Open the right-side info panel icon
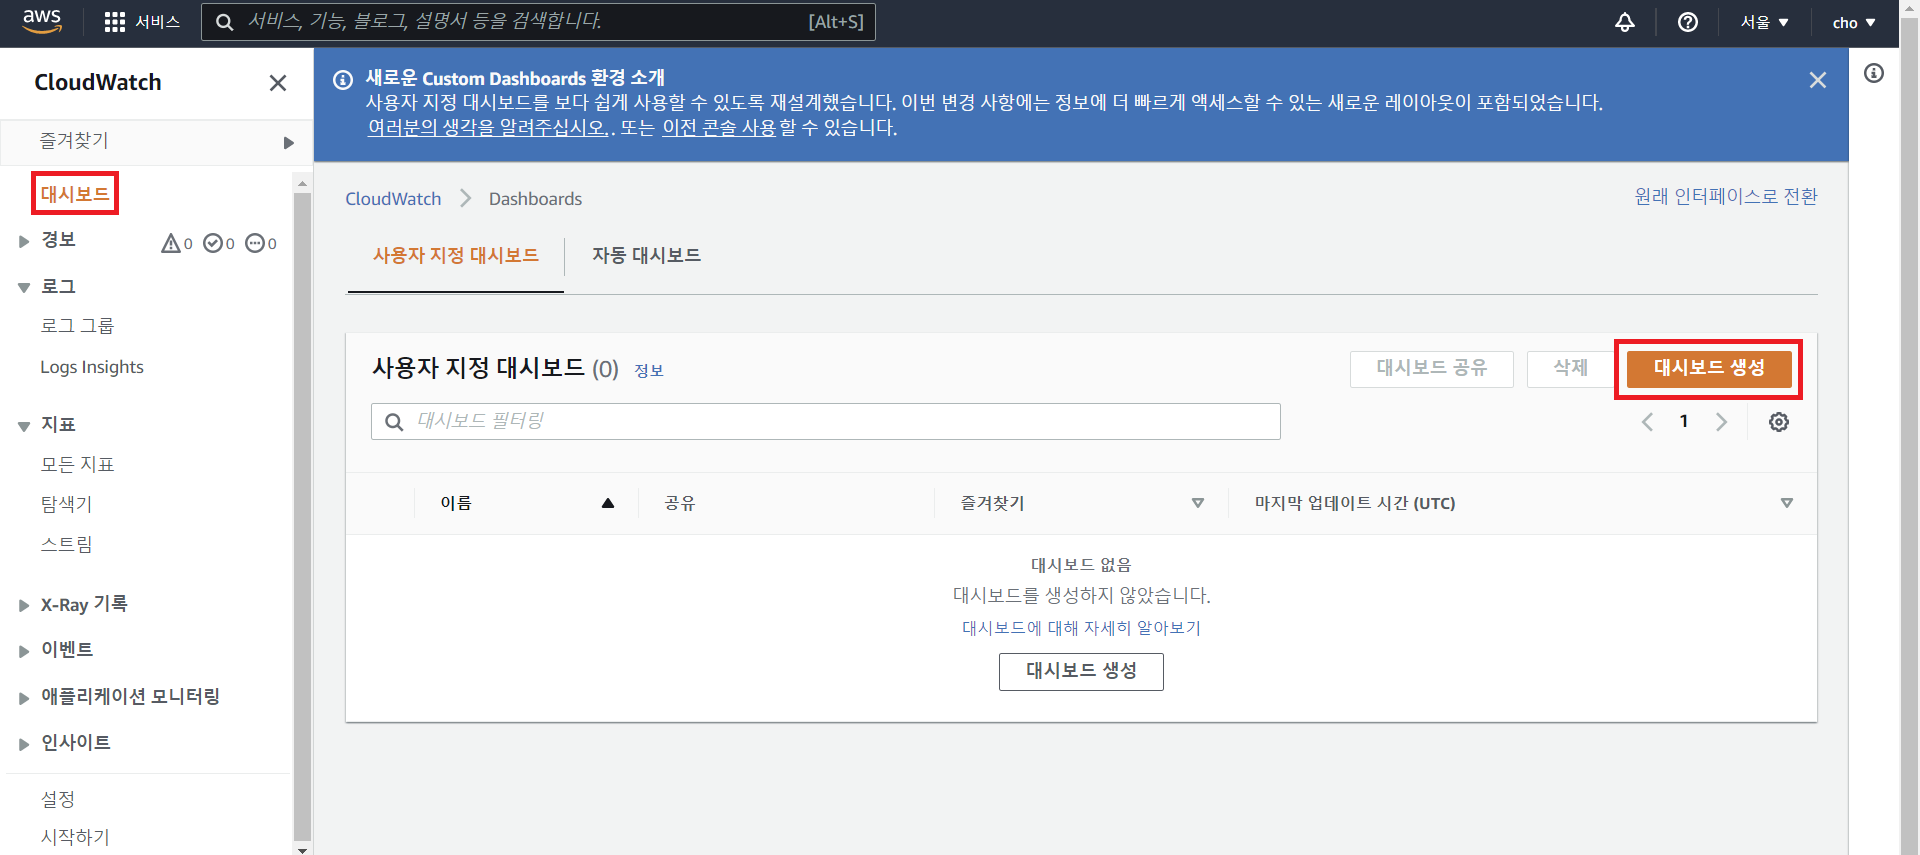The width and height of the screenshot is (1920, 855). 1874,73
